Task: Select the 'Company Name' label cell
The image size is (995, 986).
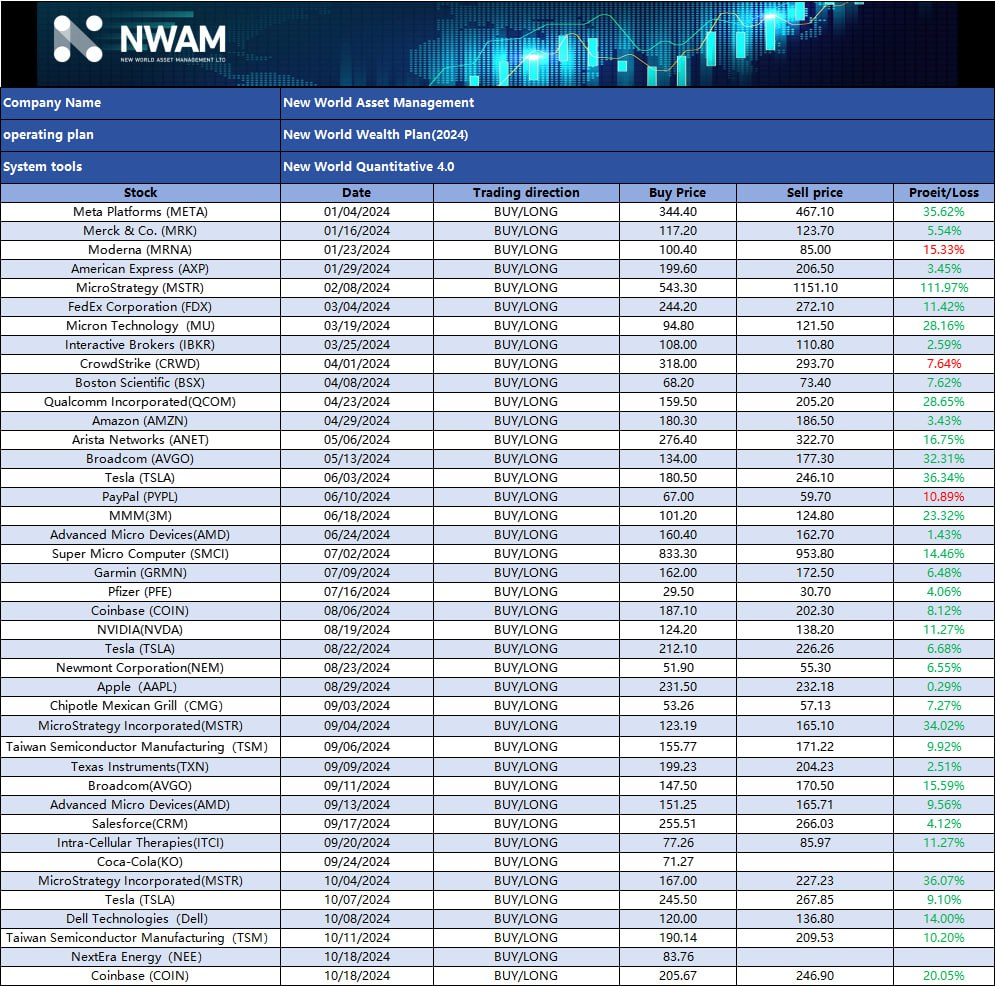Action: [140, 103]
